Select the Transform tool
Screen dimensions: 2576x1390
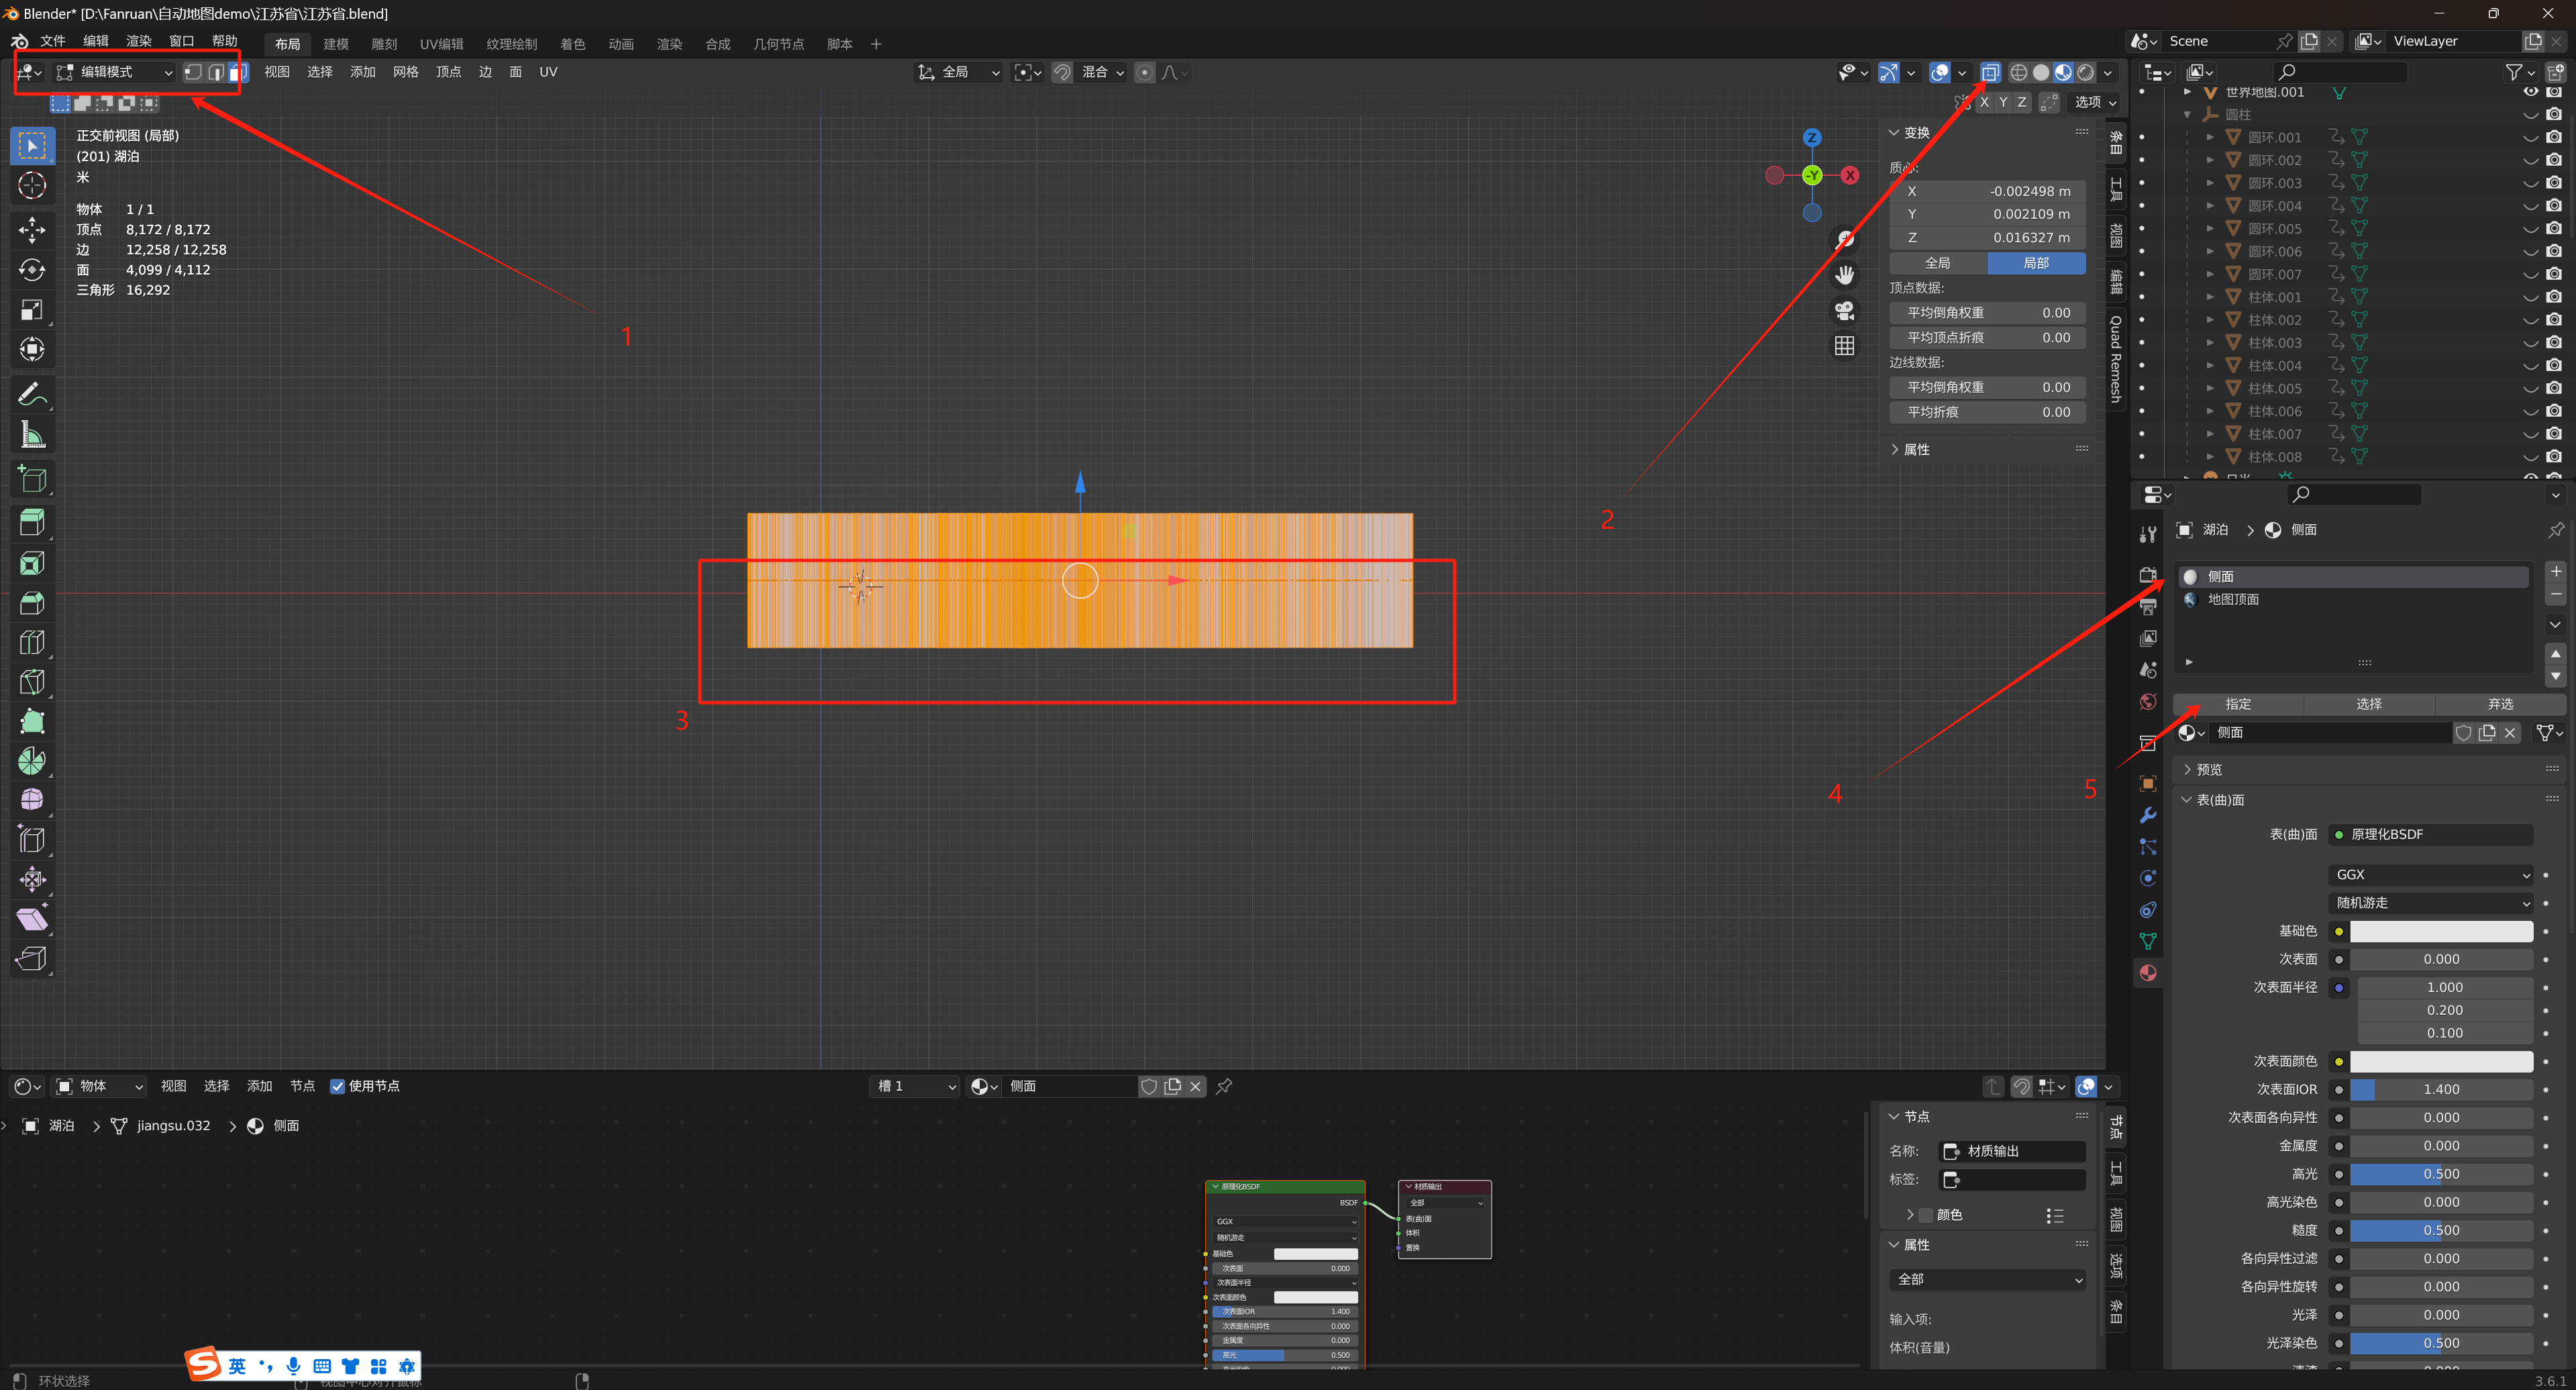32,350
